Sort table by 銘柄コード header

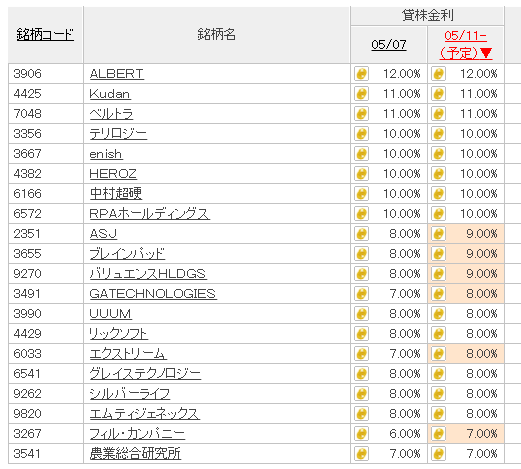pos(45,34)
